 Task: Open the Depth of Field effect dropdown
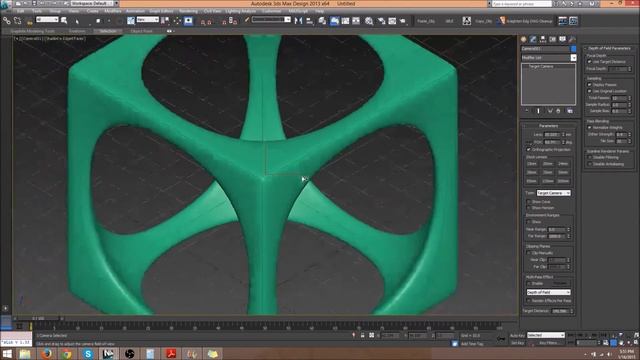click(549, 292)
